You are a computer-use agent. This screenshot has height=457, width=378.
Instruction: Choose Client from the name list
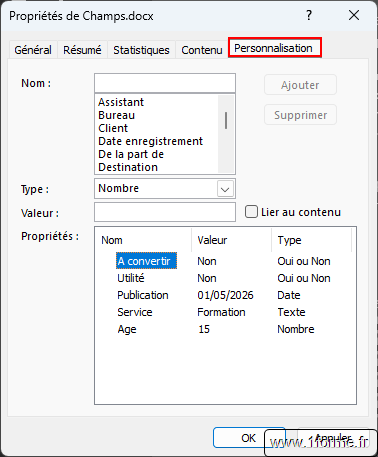113,128
